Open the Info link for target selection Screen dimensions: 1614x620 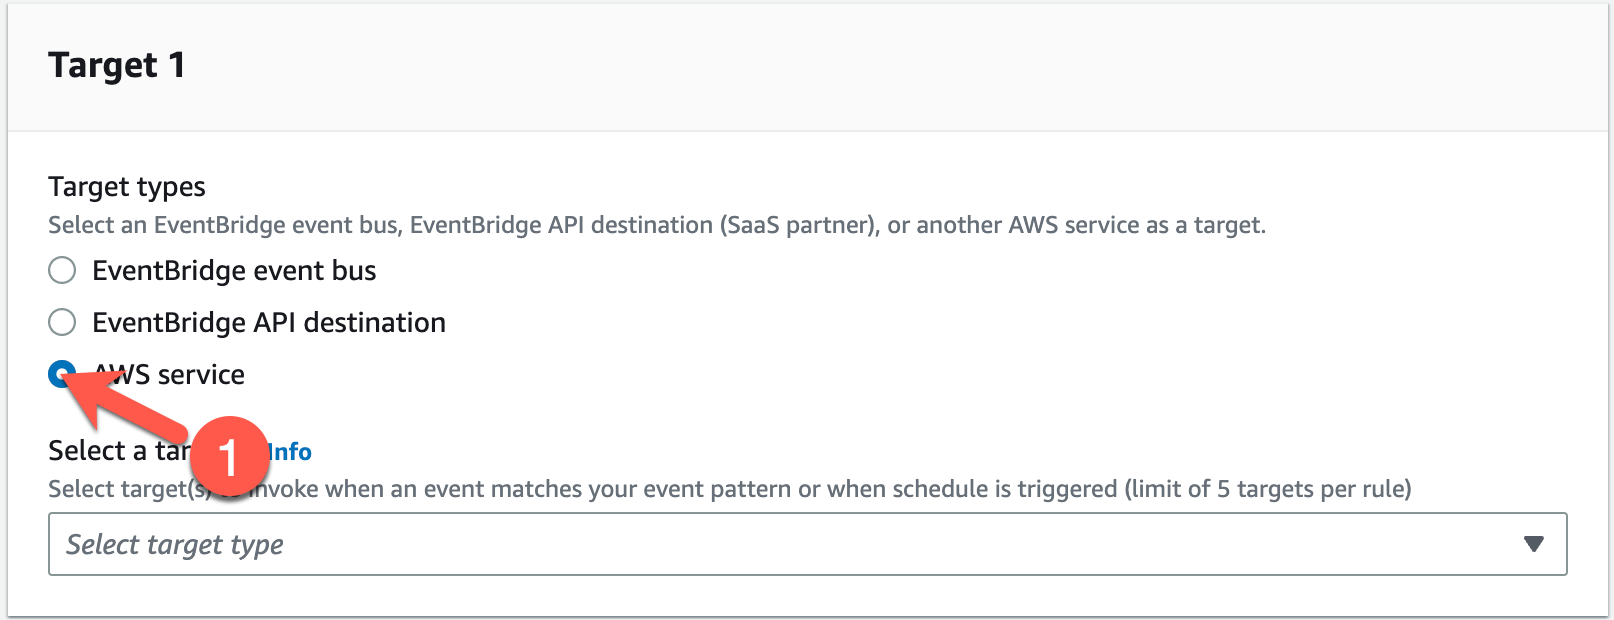[x=291, y=451]
